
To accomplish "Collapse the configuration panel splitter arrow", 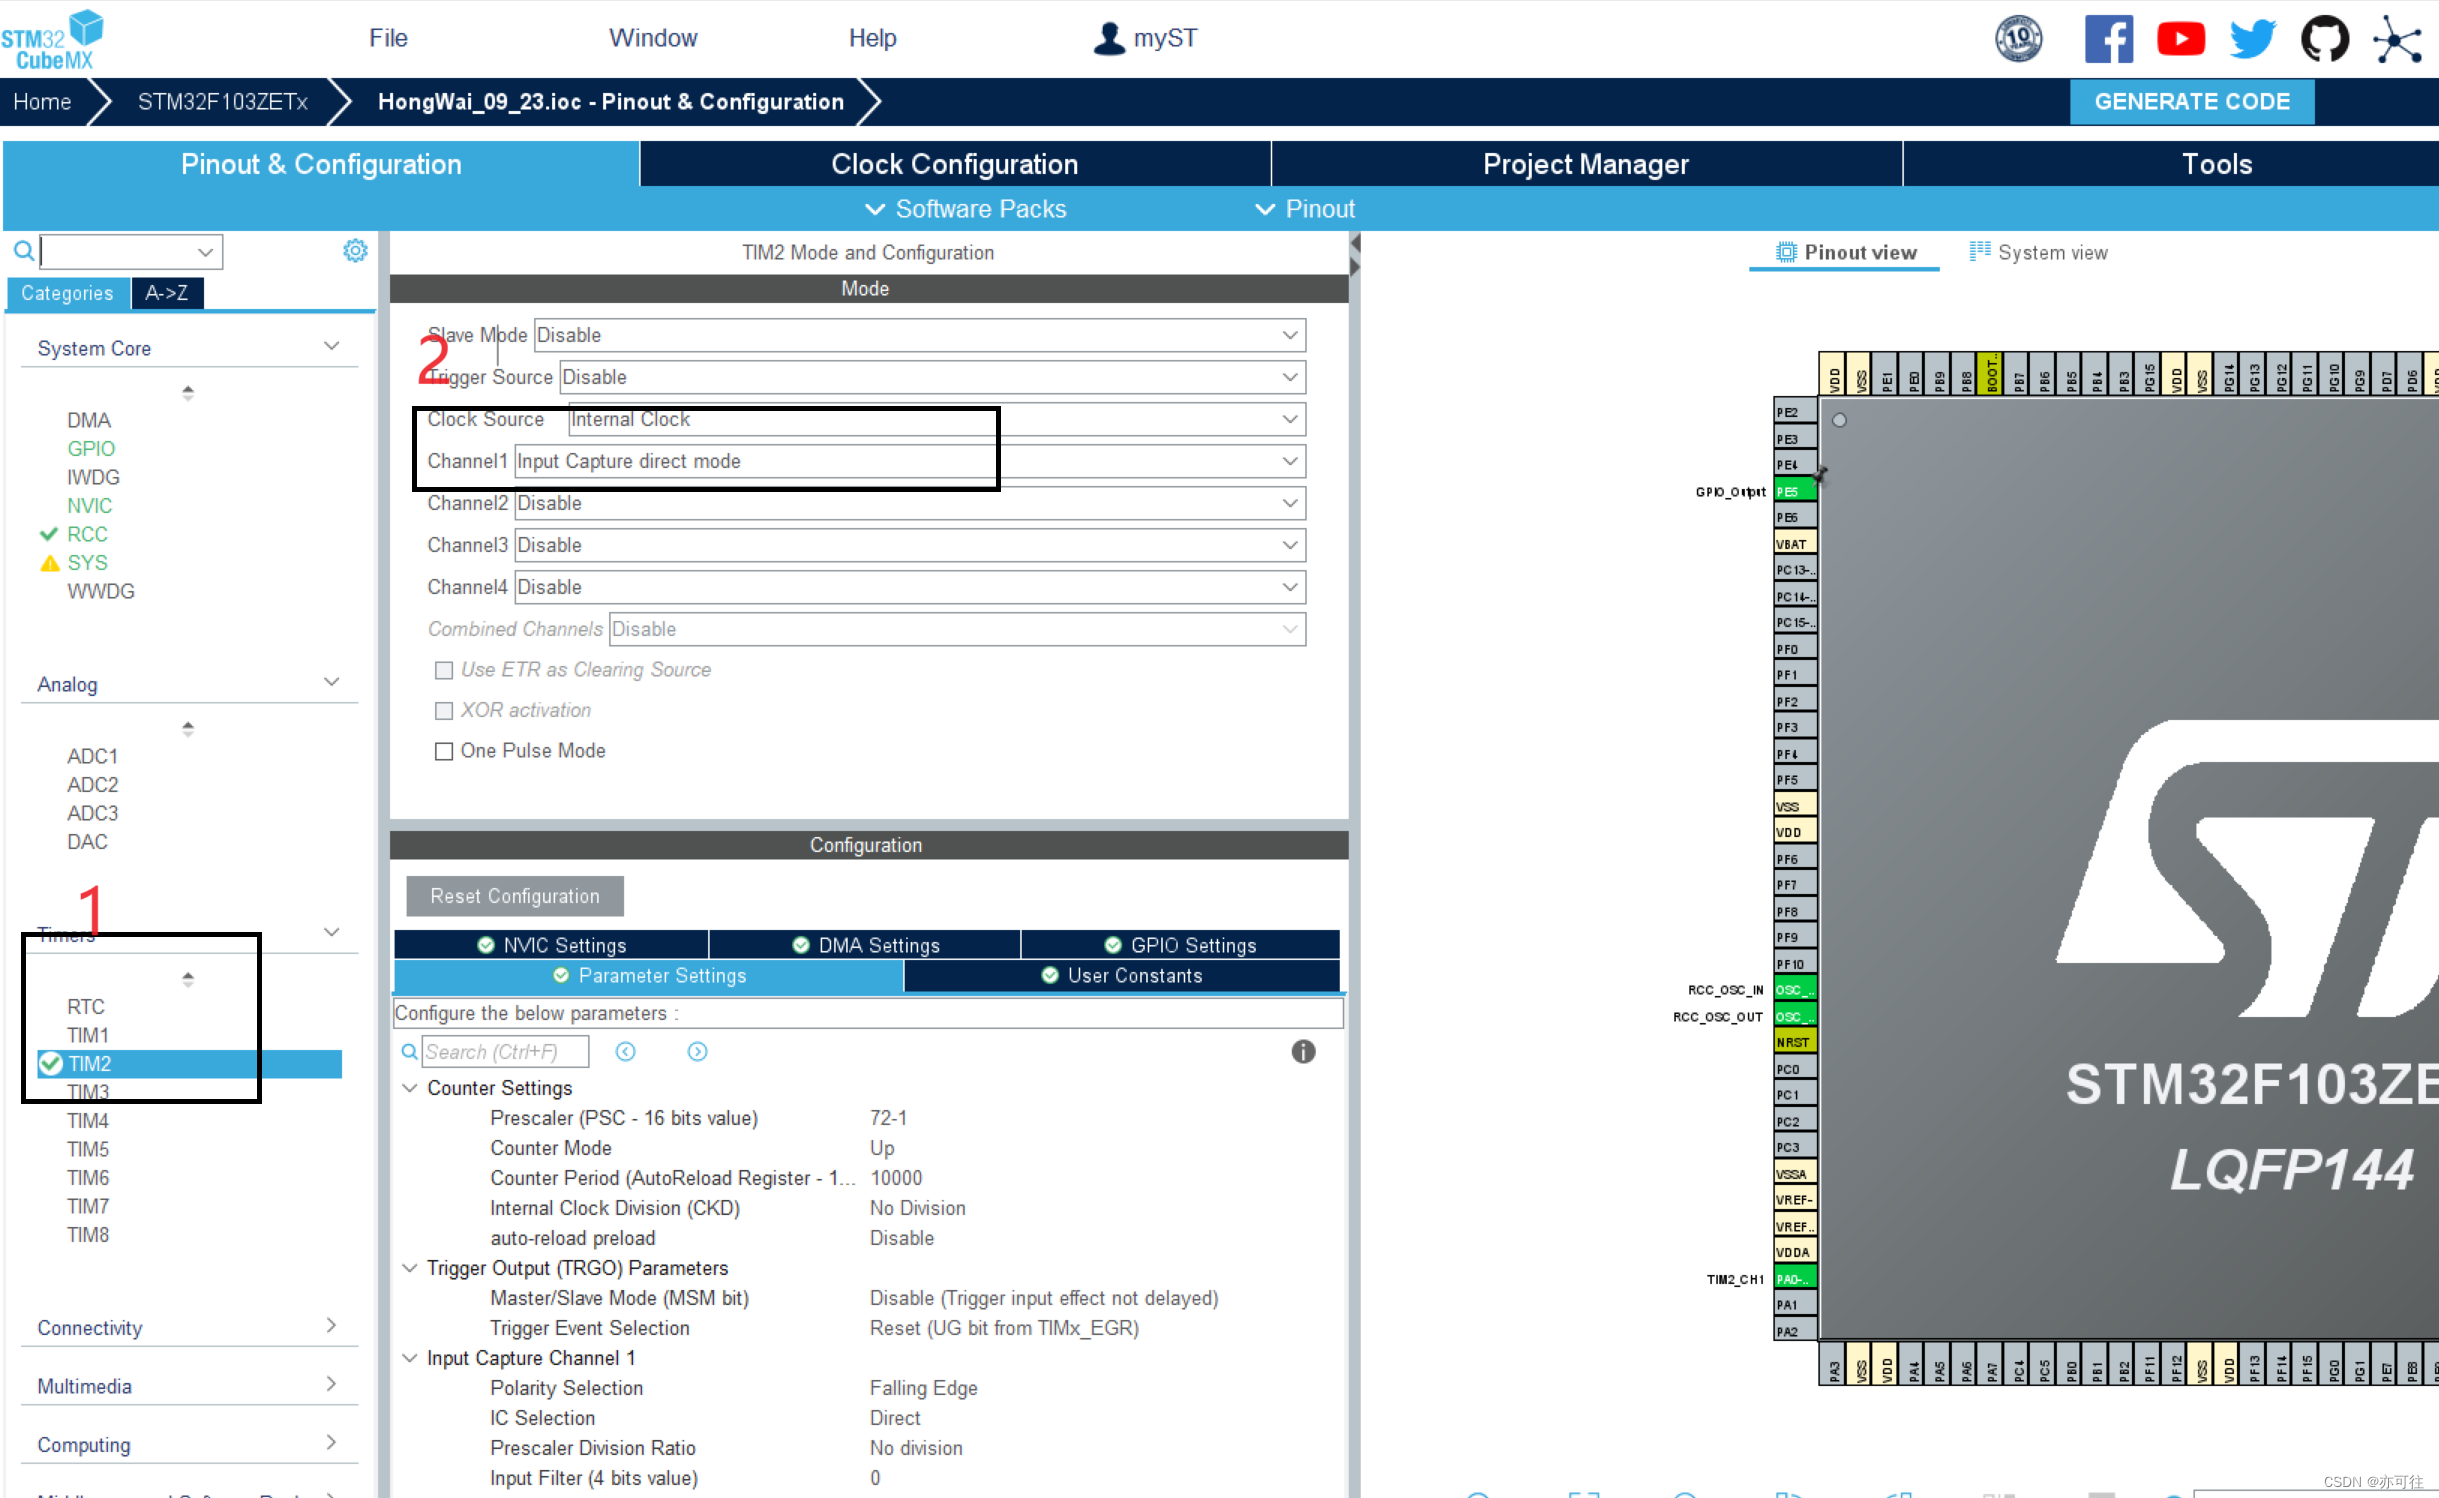I will point(1356,243).
